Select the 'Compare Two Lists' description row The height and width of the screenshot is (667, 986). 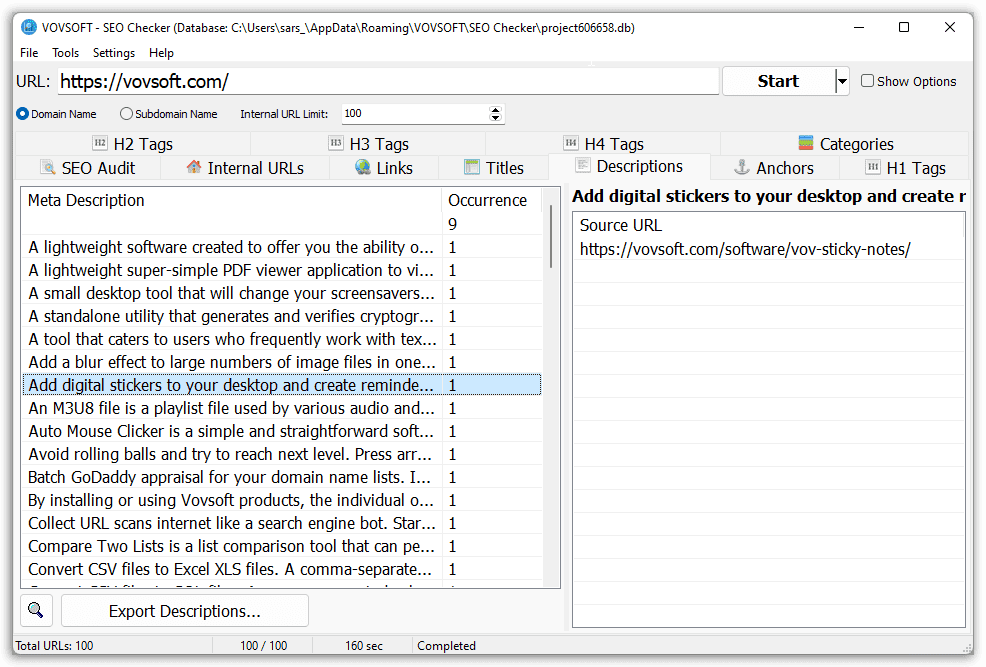(282, 546)
